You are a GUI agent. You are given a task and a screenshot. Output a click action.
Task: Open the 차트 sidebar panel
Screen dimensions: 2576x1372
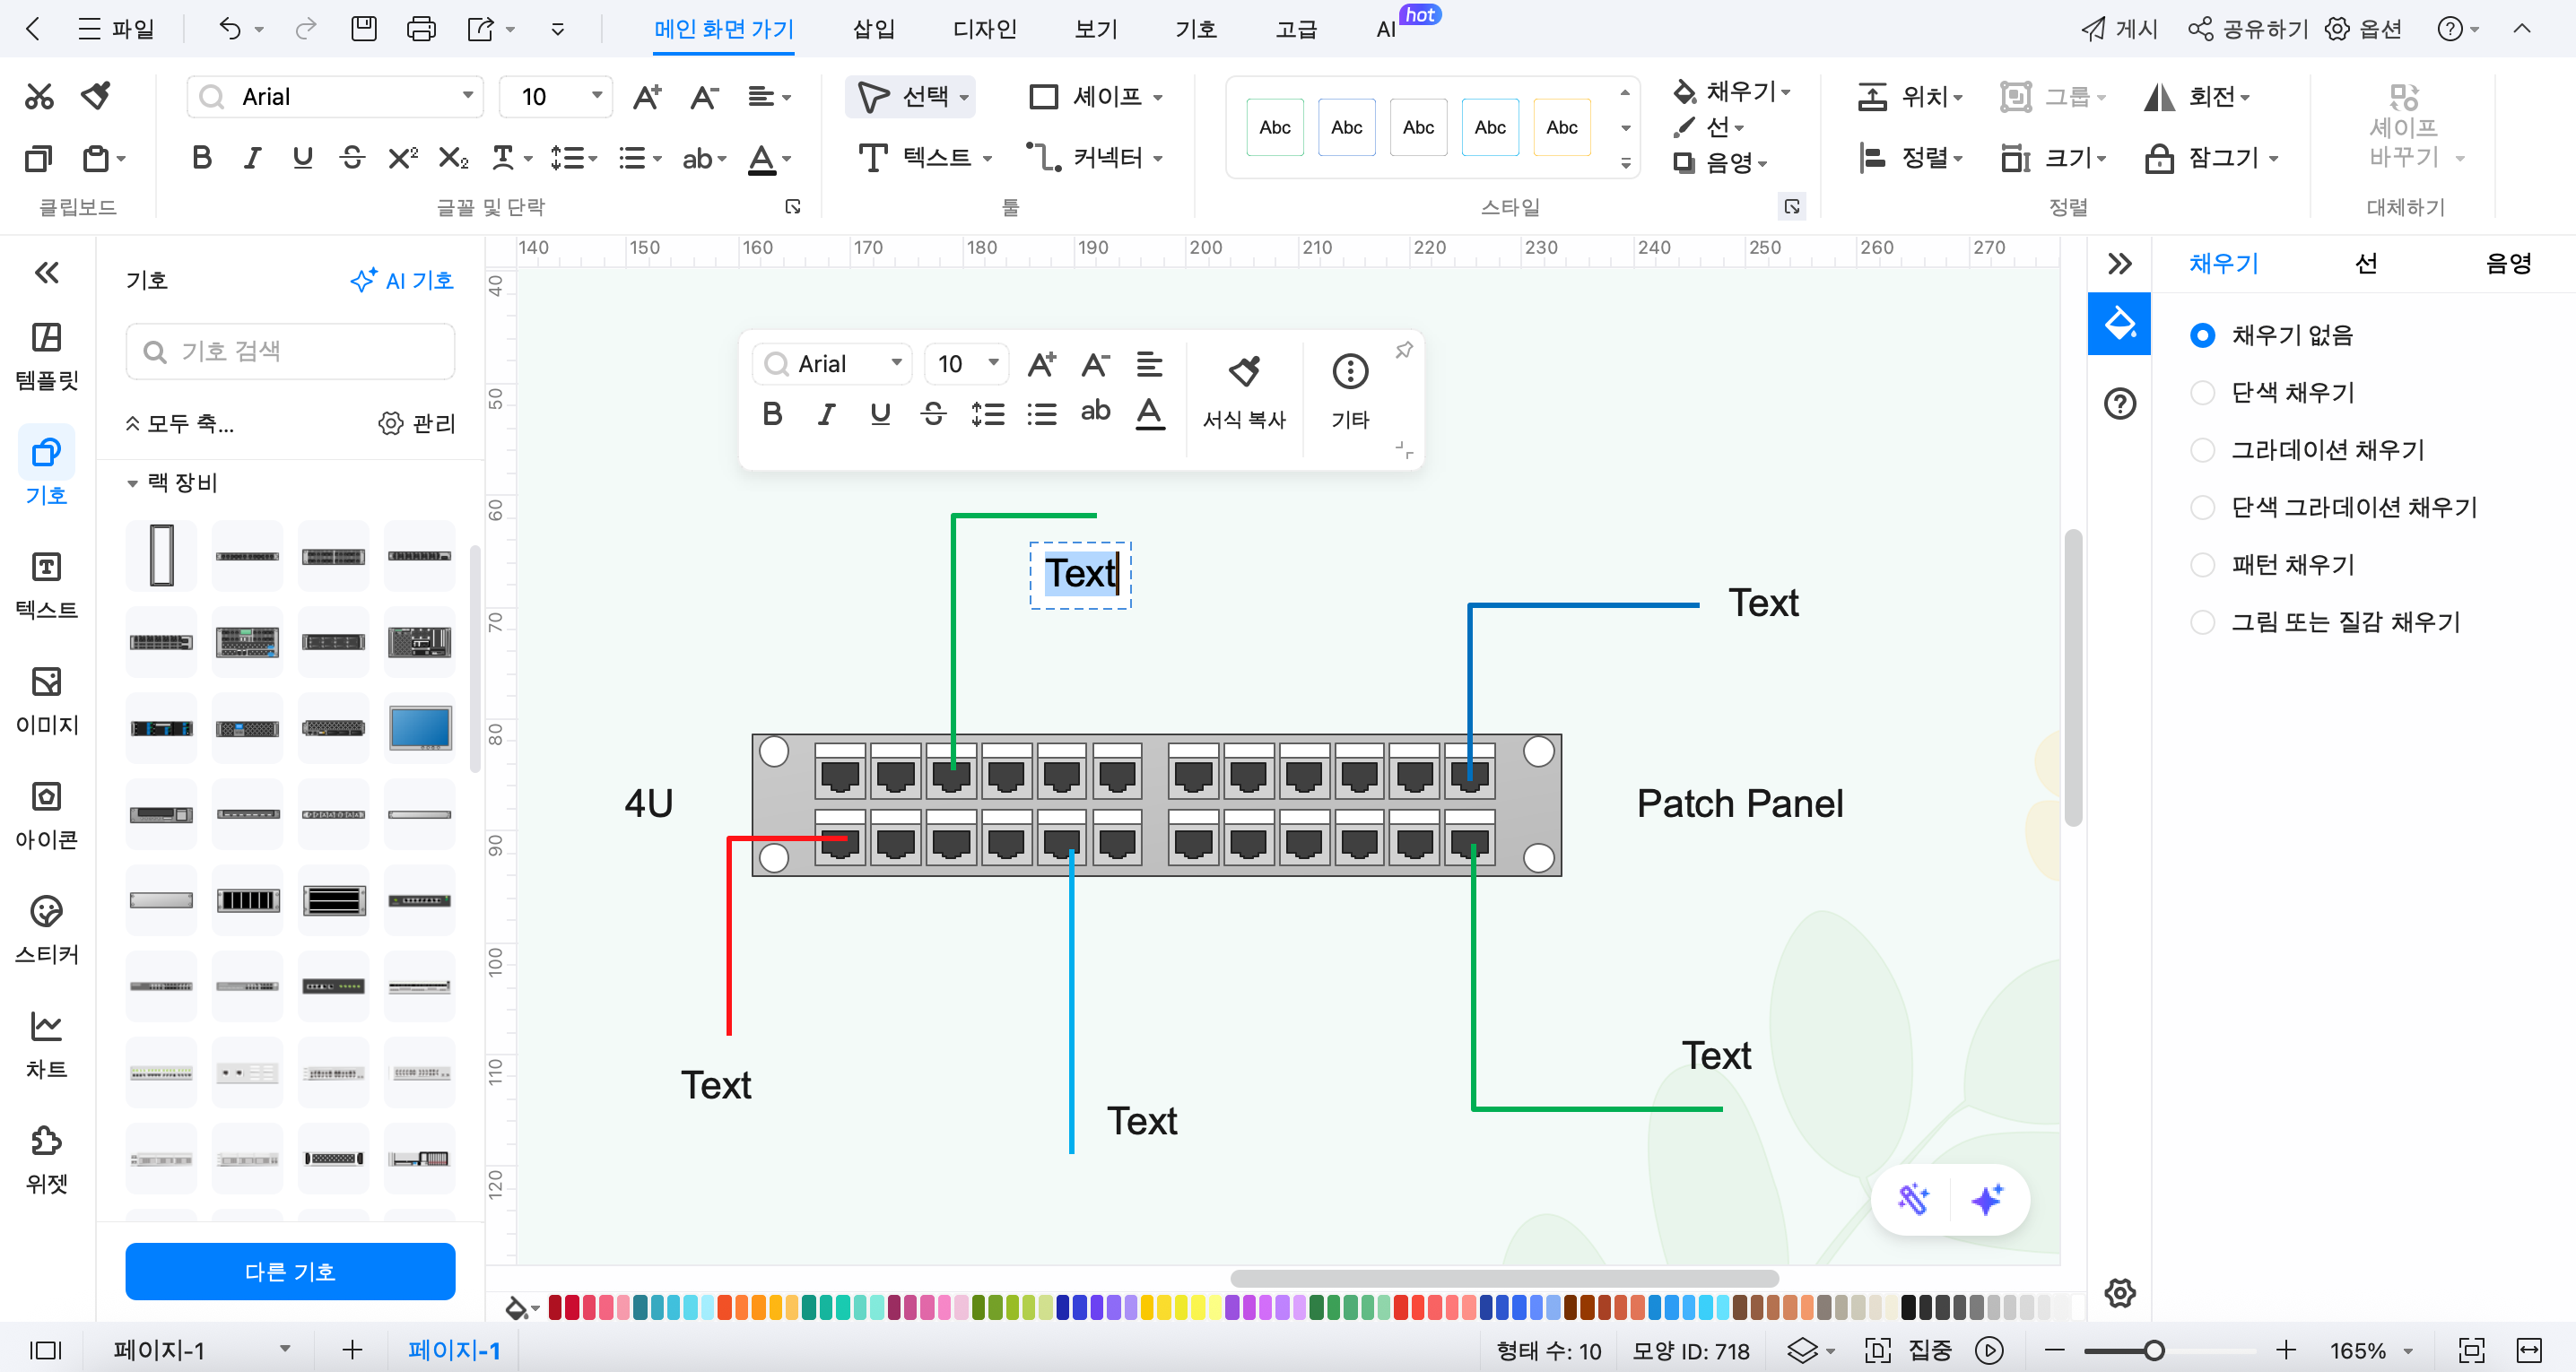point(46,1045)
